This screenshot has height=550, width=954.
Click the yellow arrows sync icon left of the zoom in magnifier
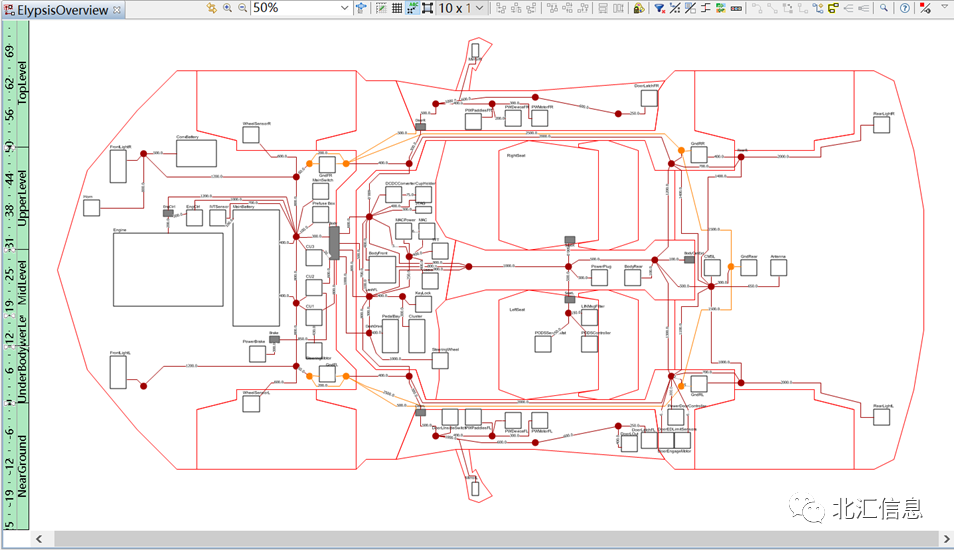click(211, 8)
